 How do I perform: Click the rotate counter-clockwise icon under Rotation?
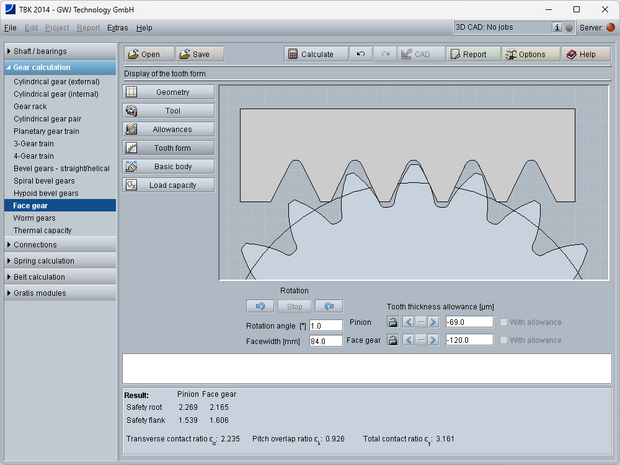tap(262, 306)
